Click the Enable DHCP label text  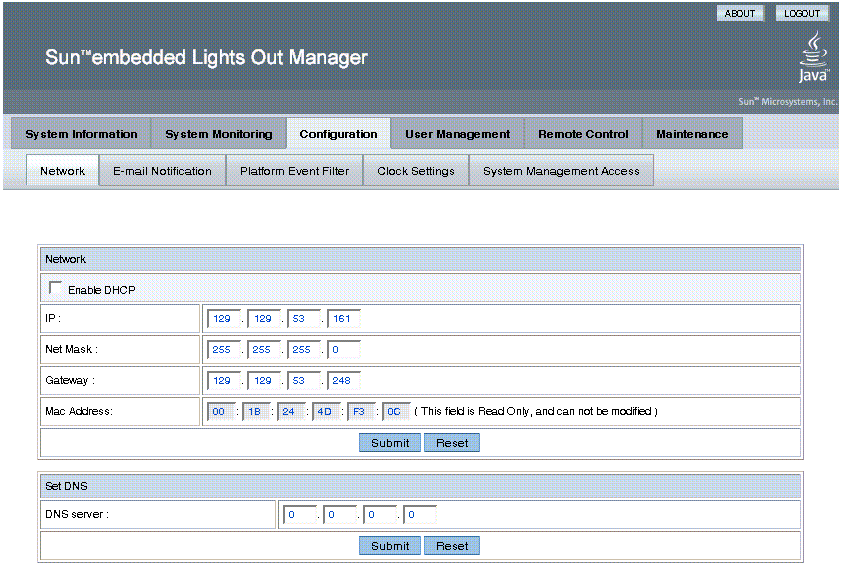point(101,290)
